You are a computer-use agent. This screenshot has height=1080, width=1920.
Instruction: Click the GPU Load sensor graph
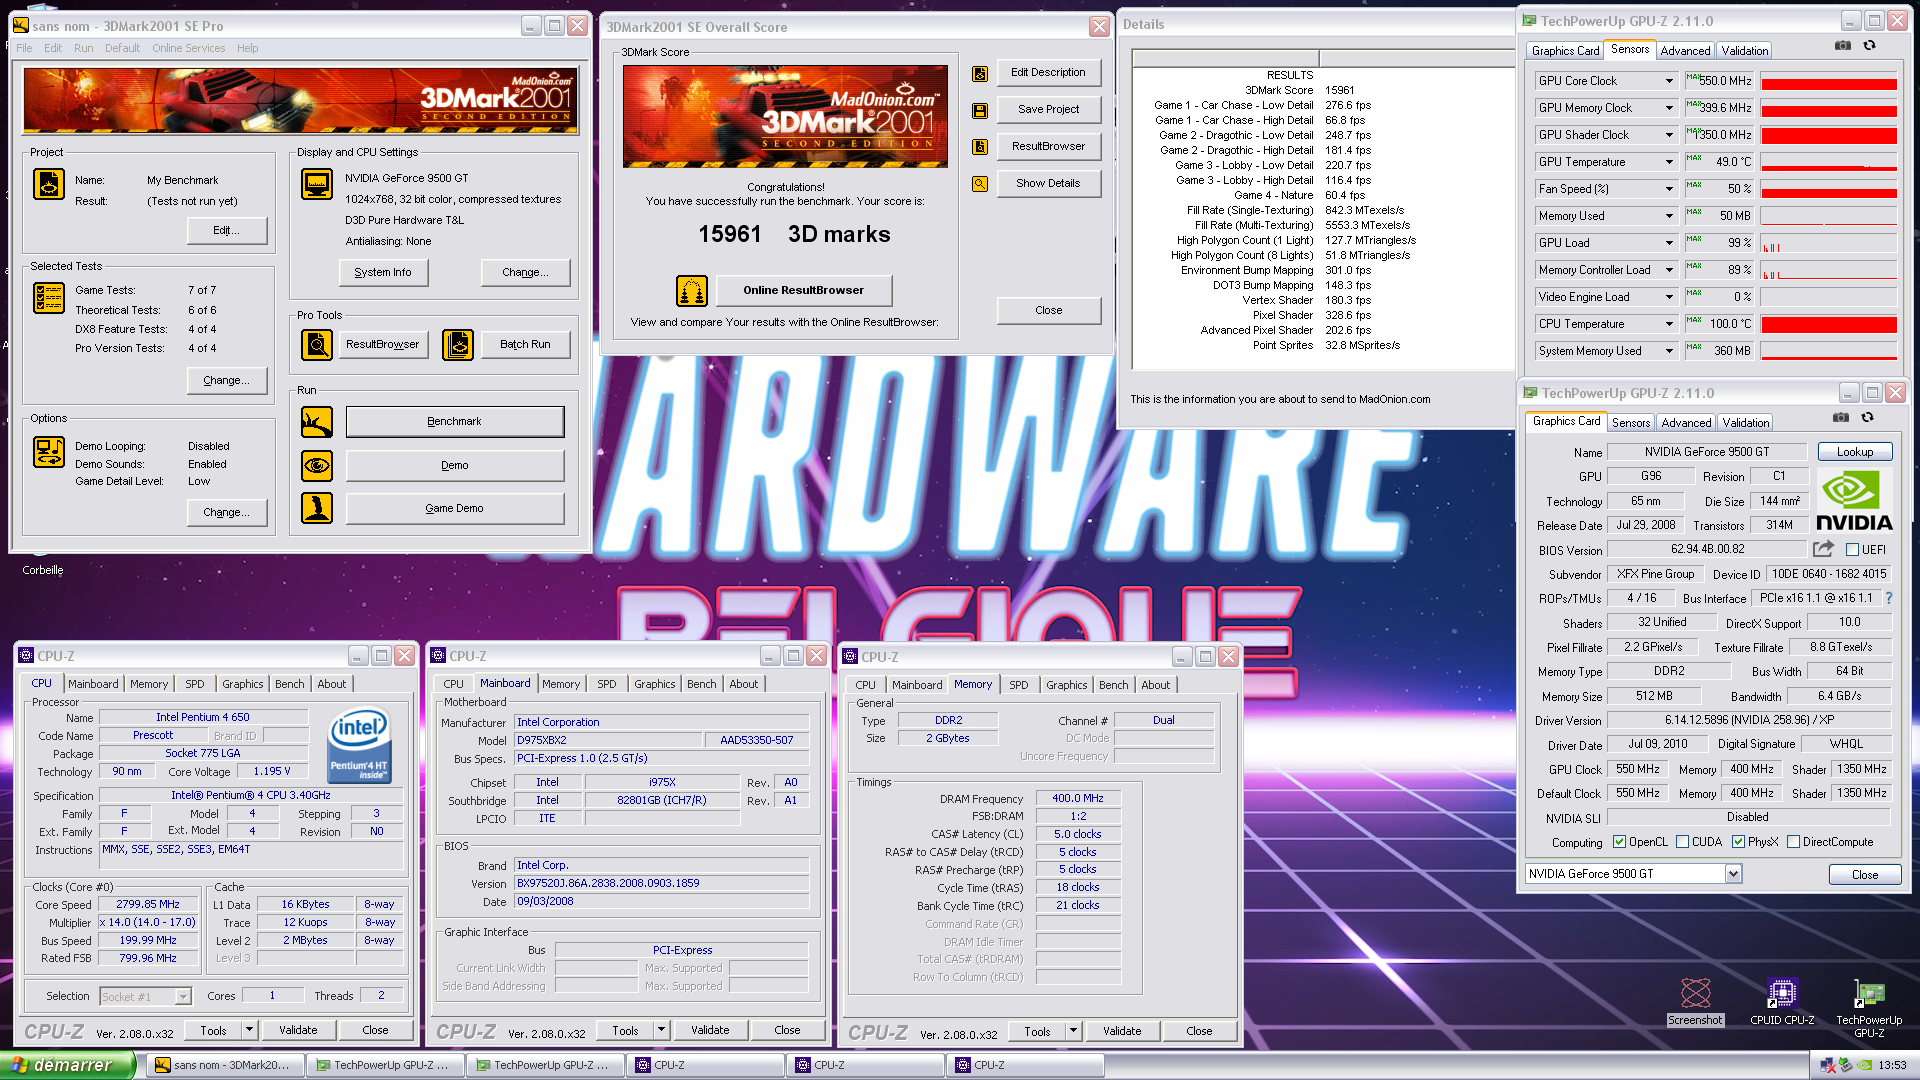pyautogui.click(x=1829, y=243)
